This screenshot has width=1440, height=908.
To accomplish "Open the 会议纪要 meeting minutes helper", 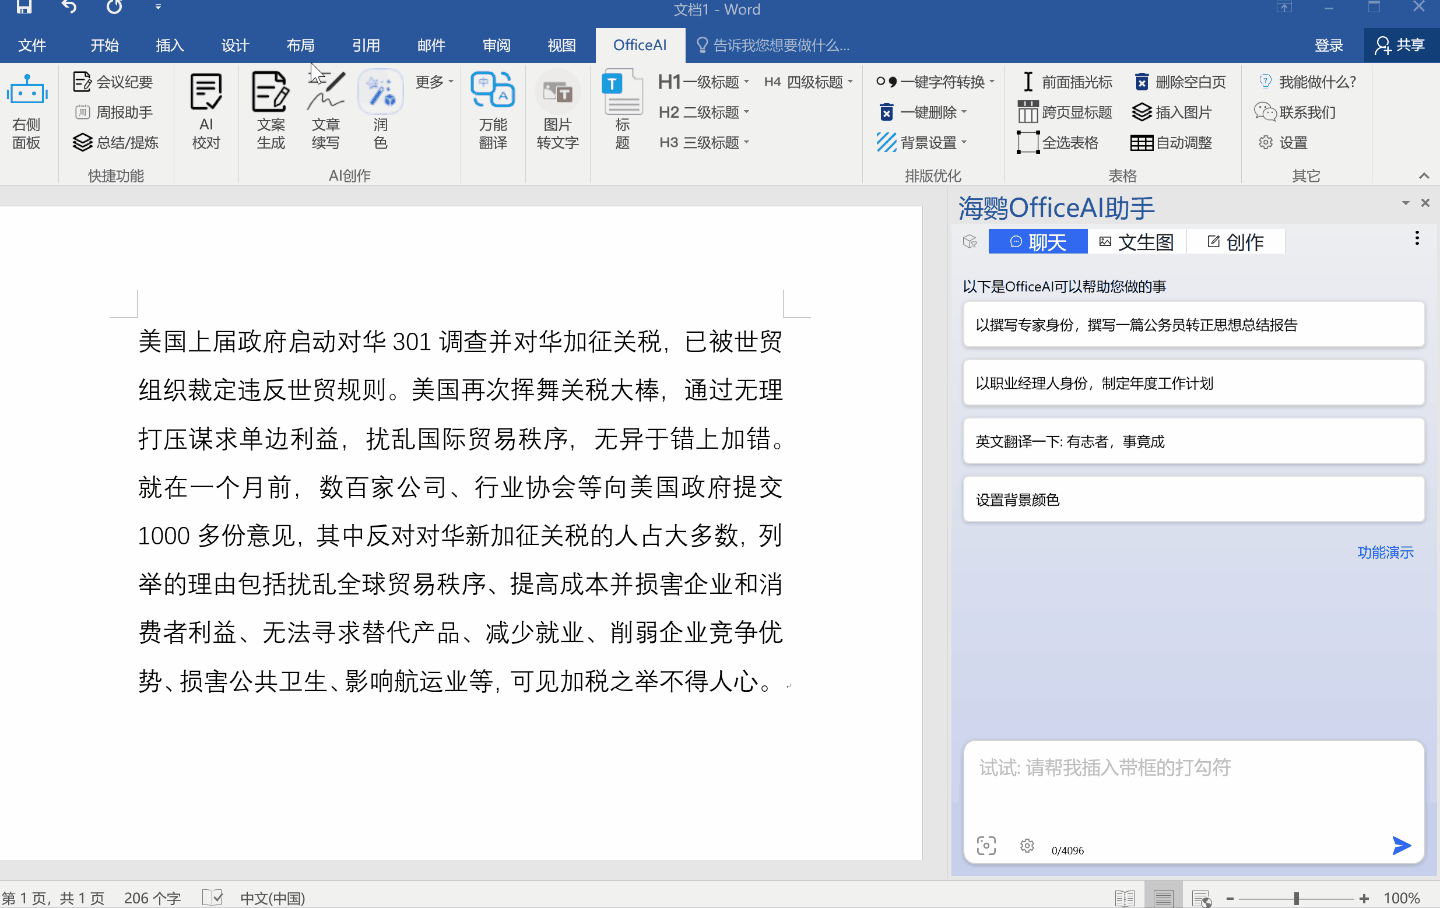I will click(x=113, y=81).
